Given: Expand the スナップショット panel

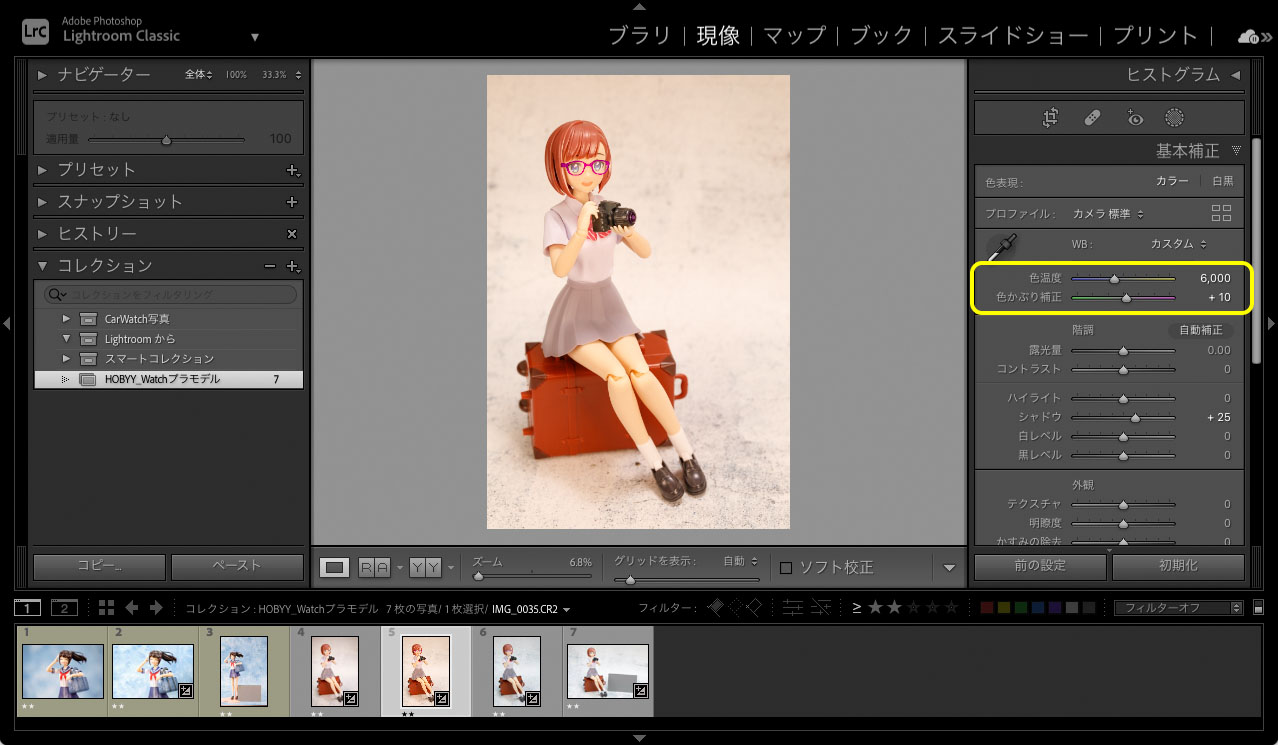Looking at the screenshot, I should (42, 202).
